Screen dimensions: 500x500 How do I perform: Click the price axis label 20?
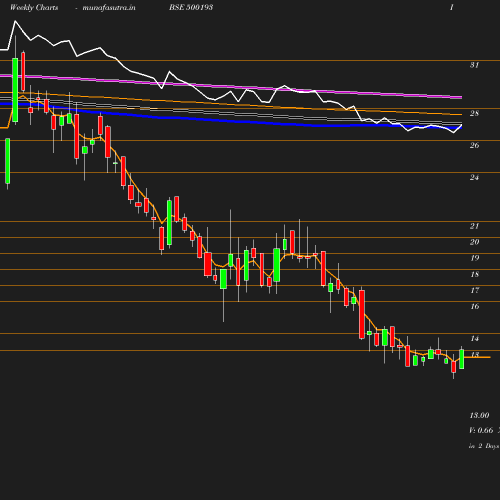coord(474,242)
